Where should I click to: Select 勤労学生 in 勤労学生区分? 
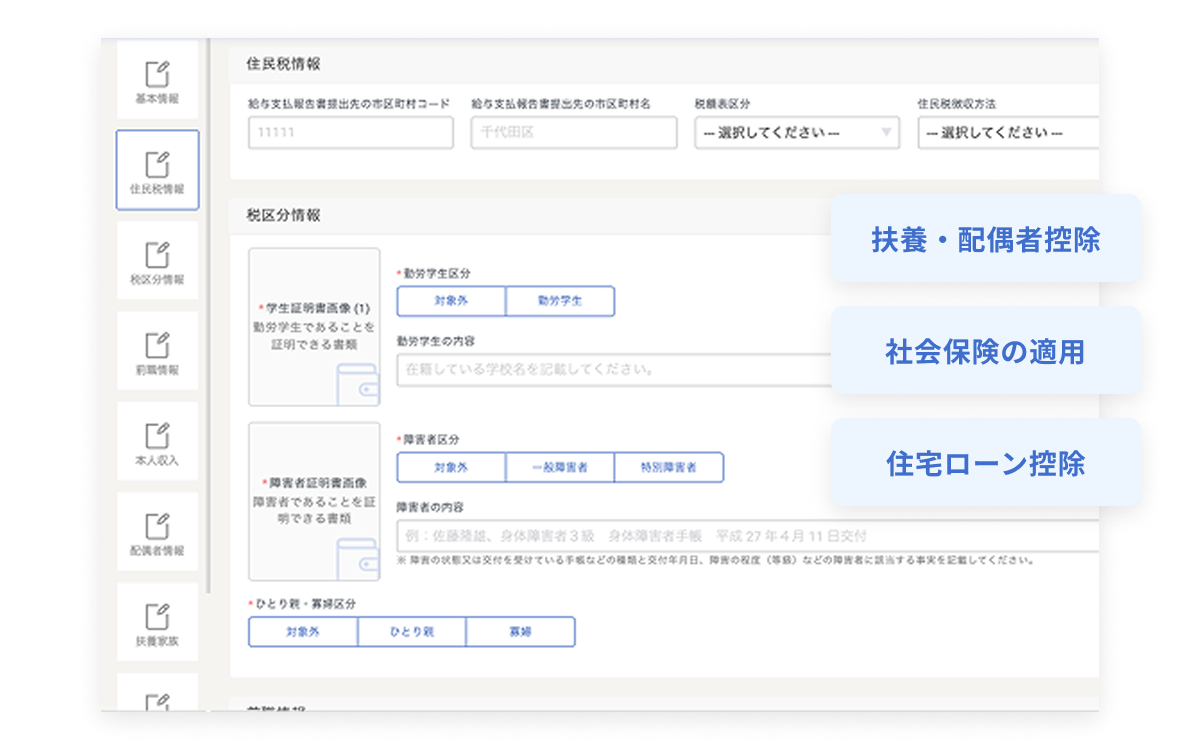tap(560, 301)
